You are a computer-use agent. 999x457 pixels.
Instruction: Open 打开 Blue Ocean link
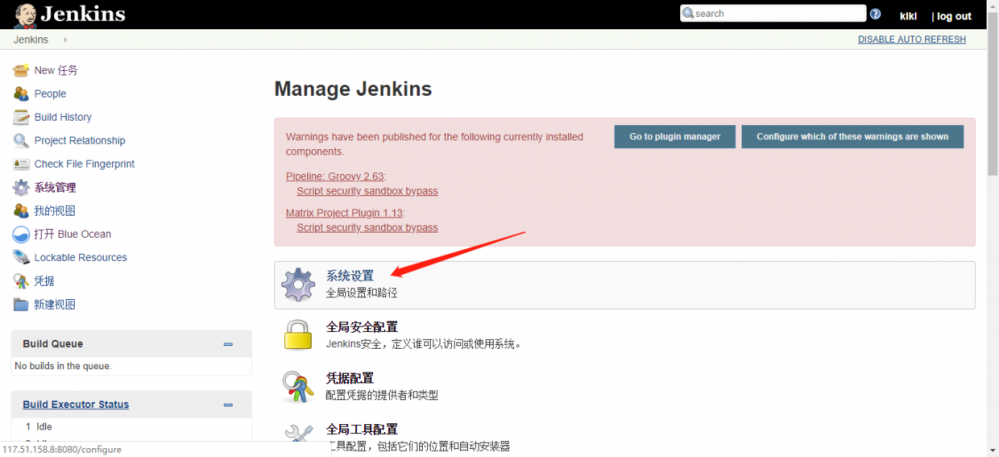(x=73, y=234)
